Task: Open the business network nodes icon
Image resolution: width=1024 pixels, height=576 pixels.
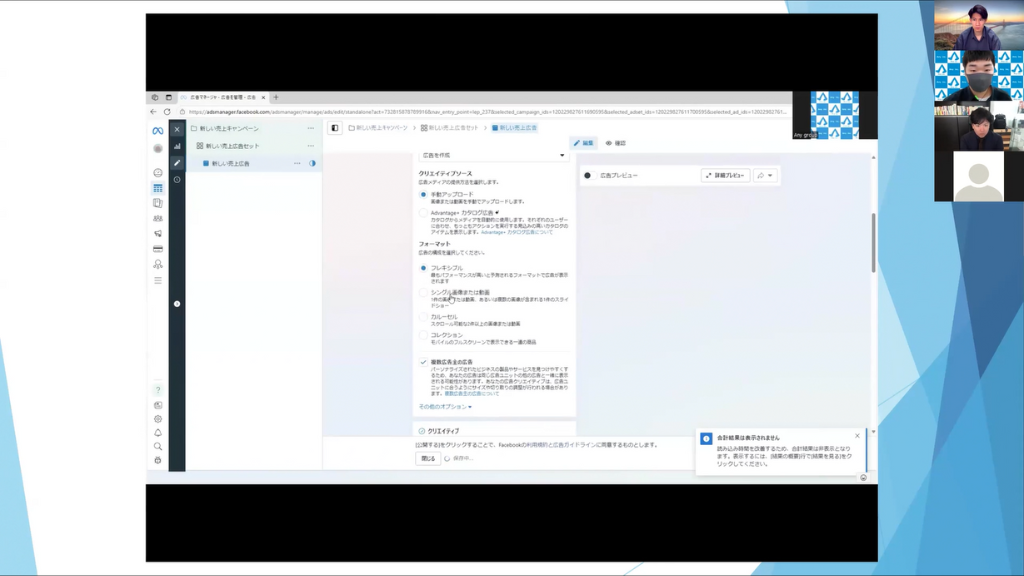Action: click(157, 264)
